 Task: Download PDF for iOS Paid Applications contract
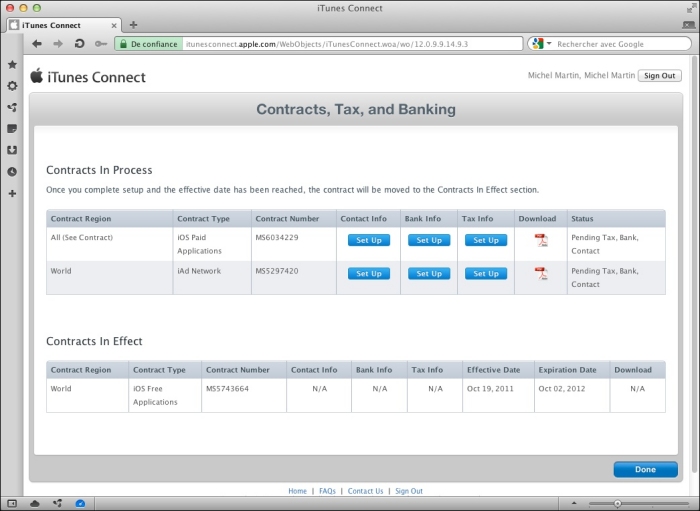point(541,240)
